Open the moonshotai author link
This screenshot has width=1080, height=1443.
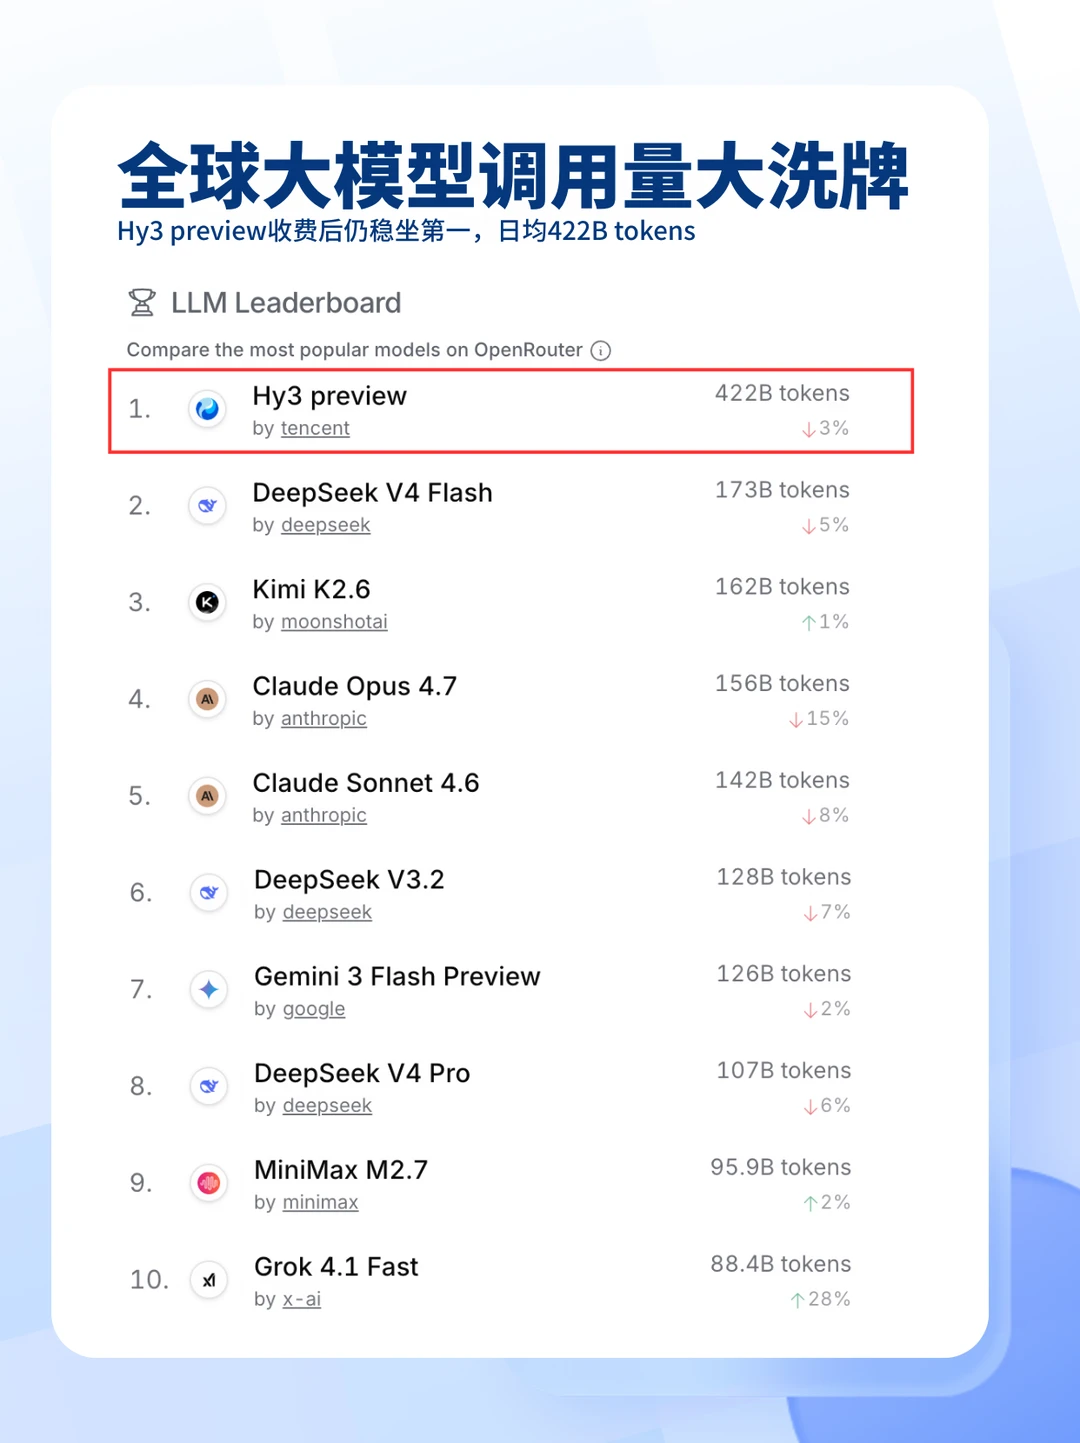[334, 622]
